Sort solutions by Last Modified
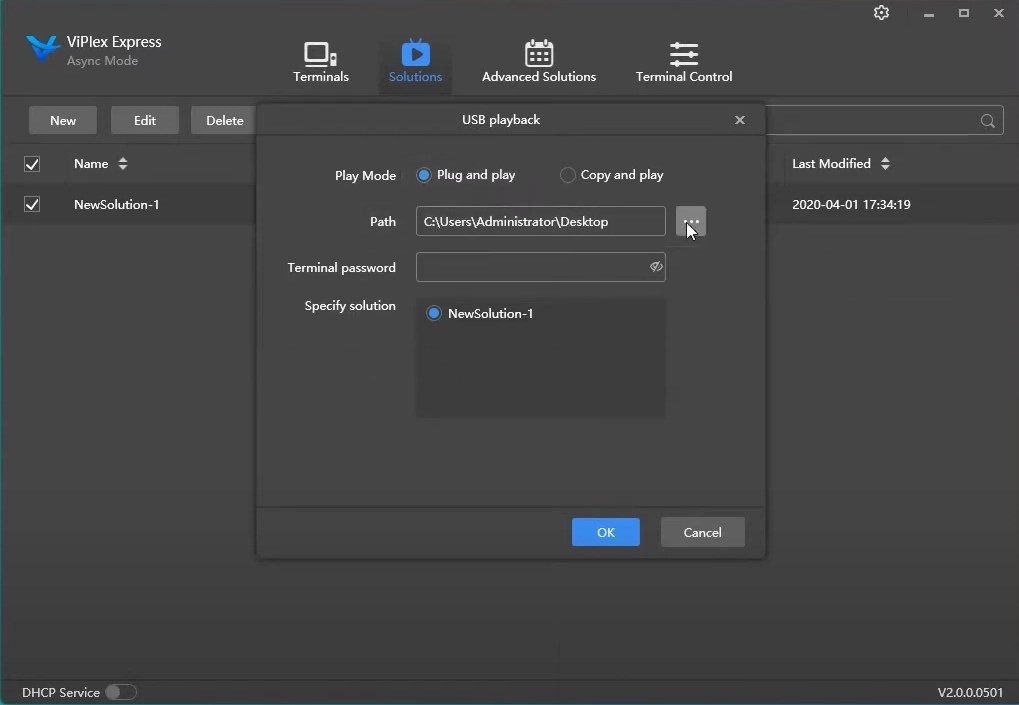Screen dimensions: 1019x705 (x=886, y=164)
